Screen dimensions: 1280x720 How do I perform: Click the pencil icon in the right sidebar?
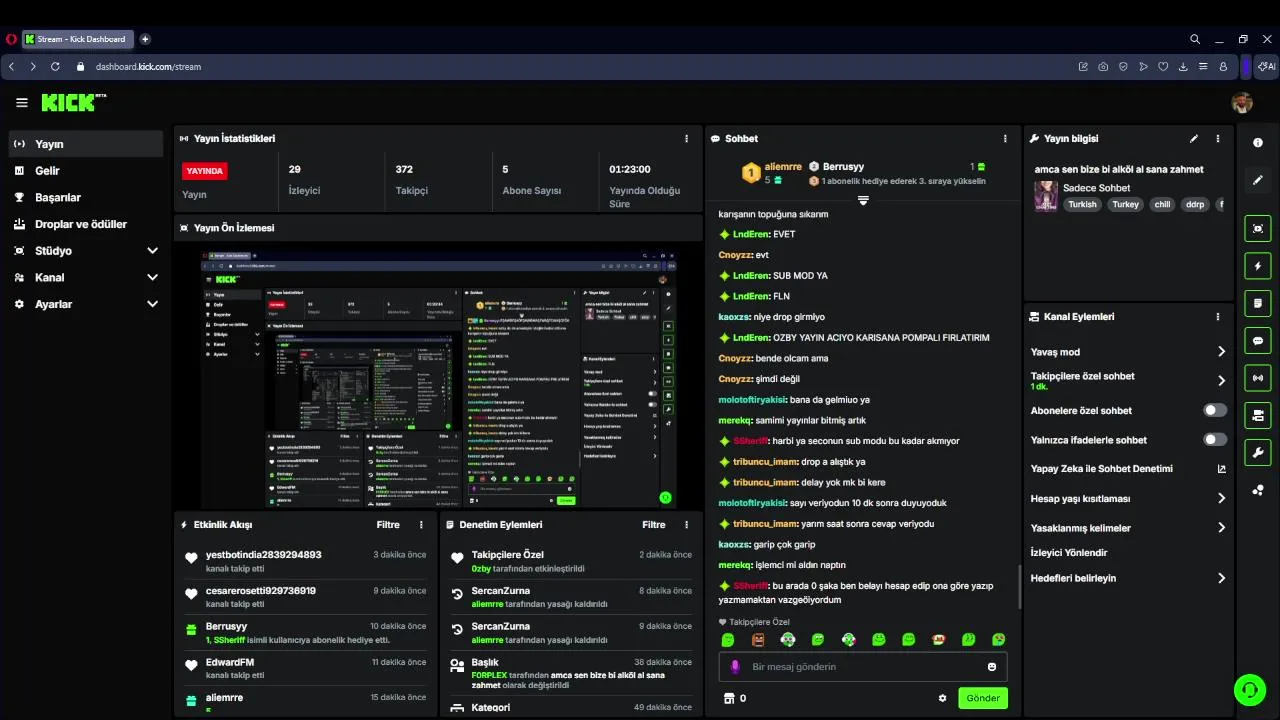pos(1258,181)
